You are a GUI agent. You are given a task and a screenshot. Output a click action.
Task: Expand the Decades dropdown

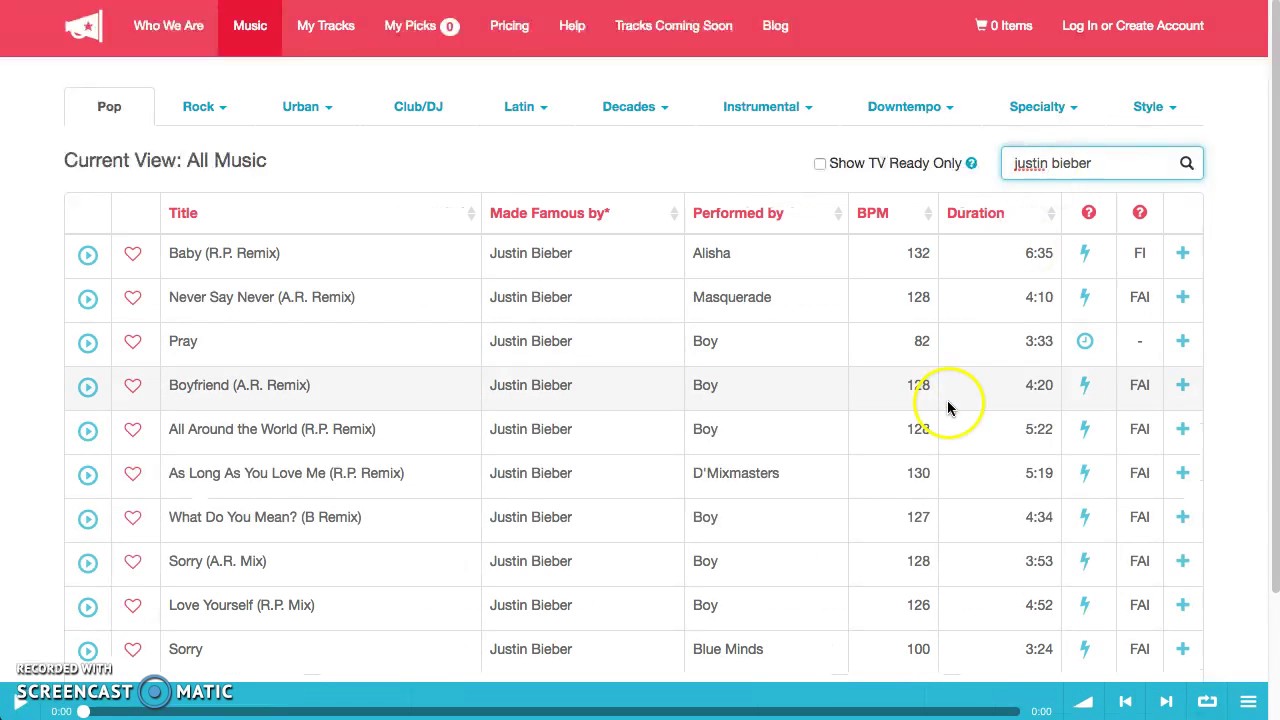pos(635,107)
